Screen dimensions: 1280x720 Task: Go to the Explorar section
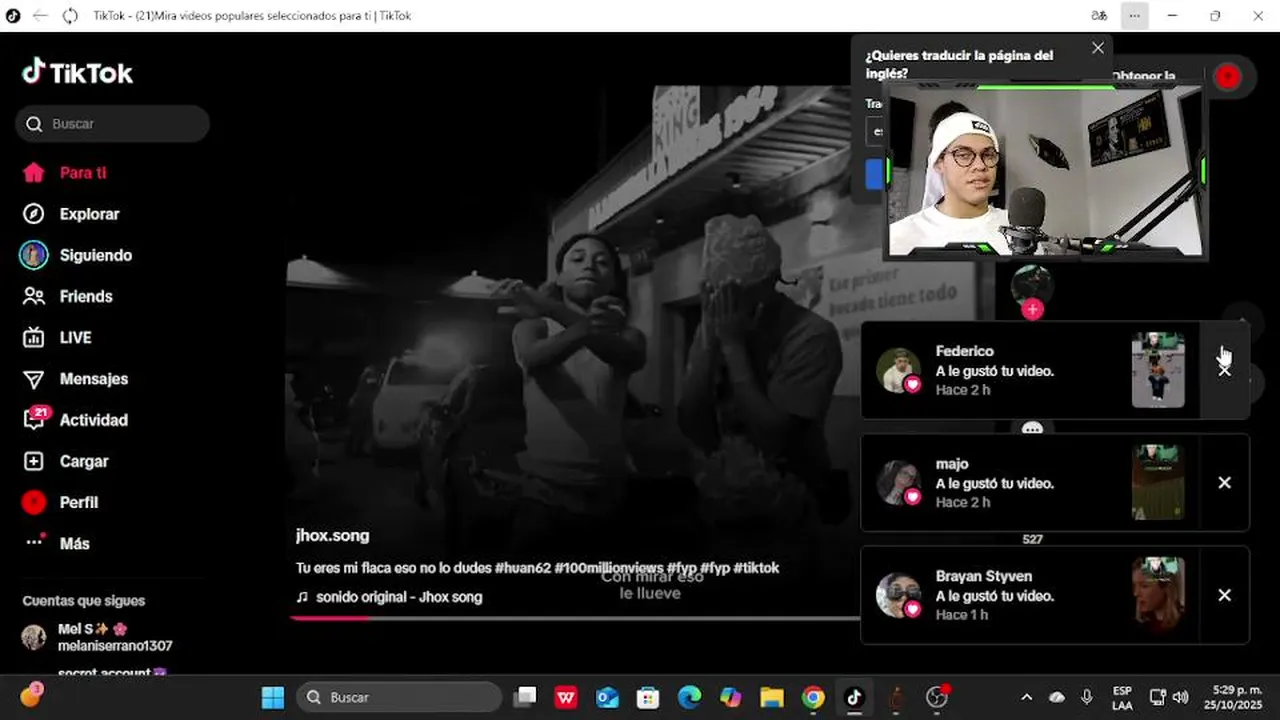[x=71, y=214]
